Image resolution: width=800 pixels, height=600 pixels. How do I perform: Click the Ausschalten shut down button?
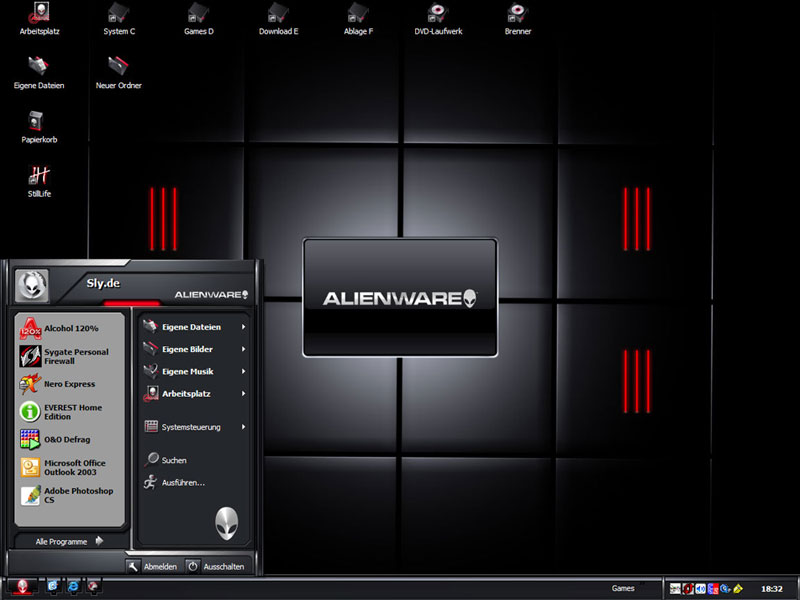(216, 566)
